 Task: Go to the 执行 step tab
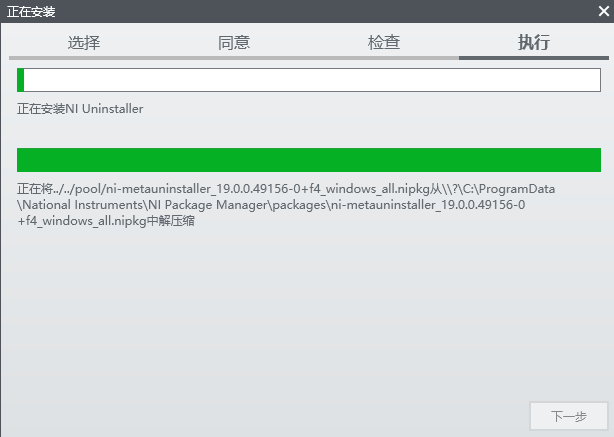(x=534, y=42)
